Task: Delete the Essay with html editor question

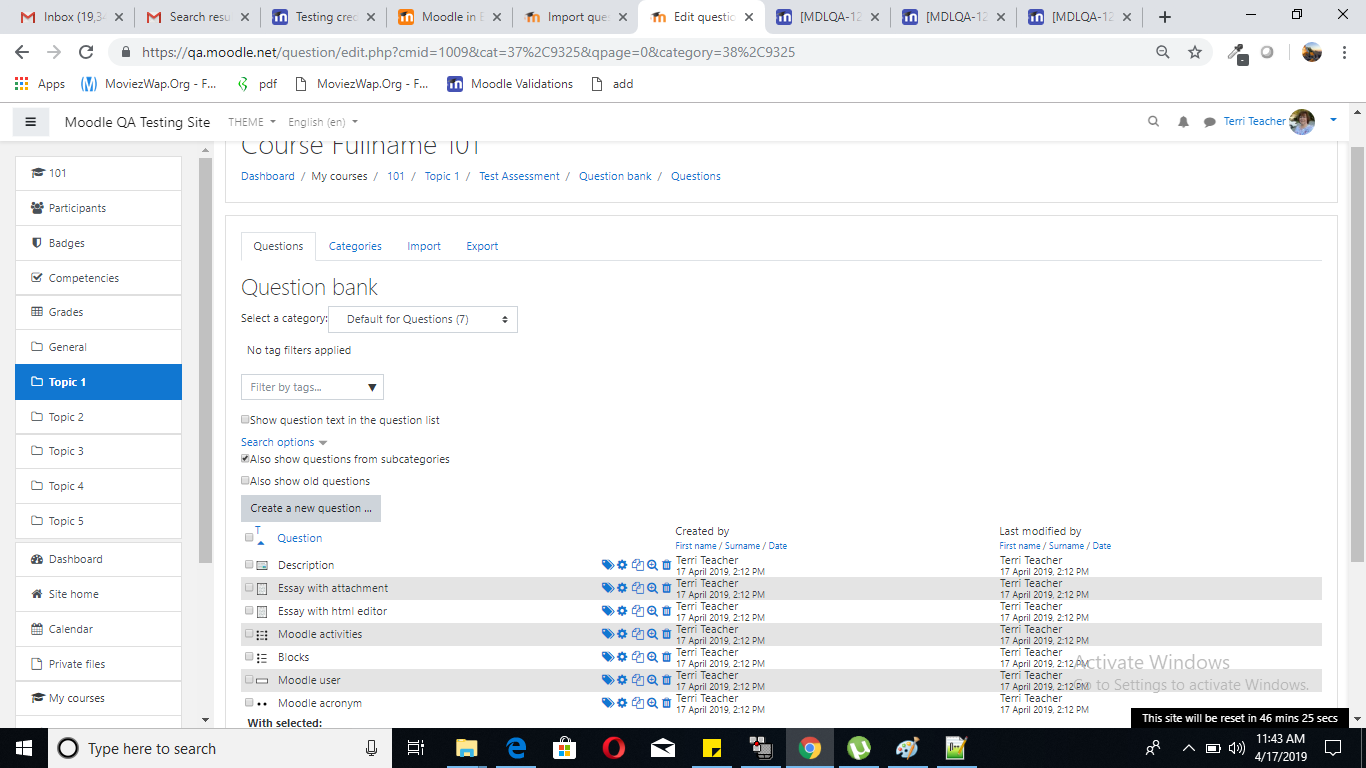Action: click(667, 611)
